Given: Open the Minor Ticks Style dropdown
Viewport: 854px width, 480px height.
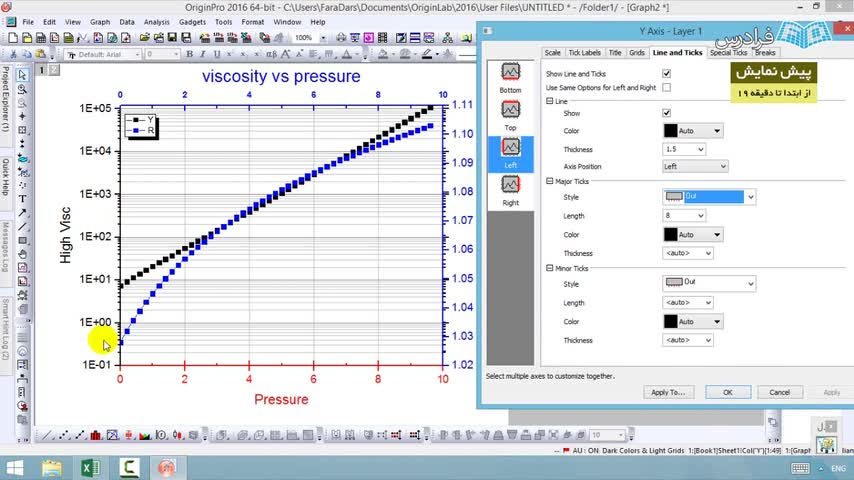Looking at the screenshot, I should (x=709, y=283).
